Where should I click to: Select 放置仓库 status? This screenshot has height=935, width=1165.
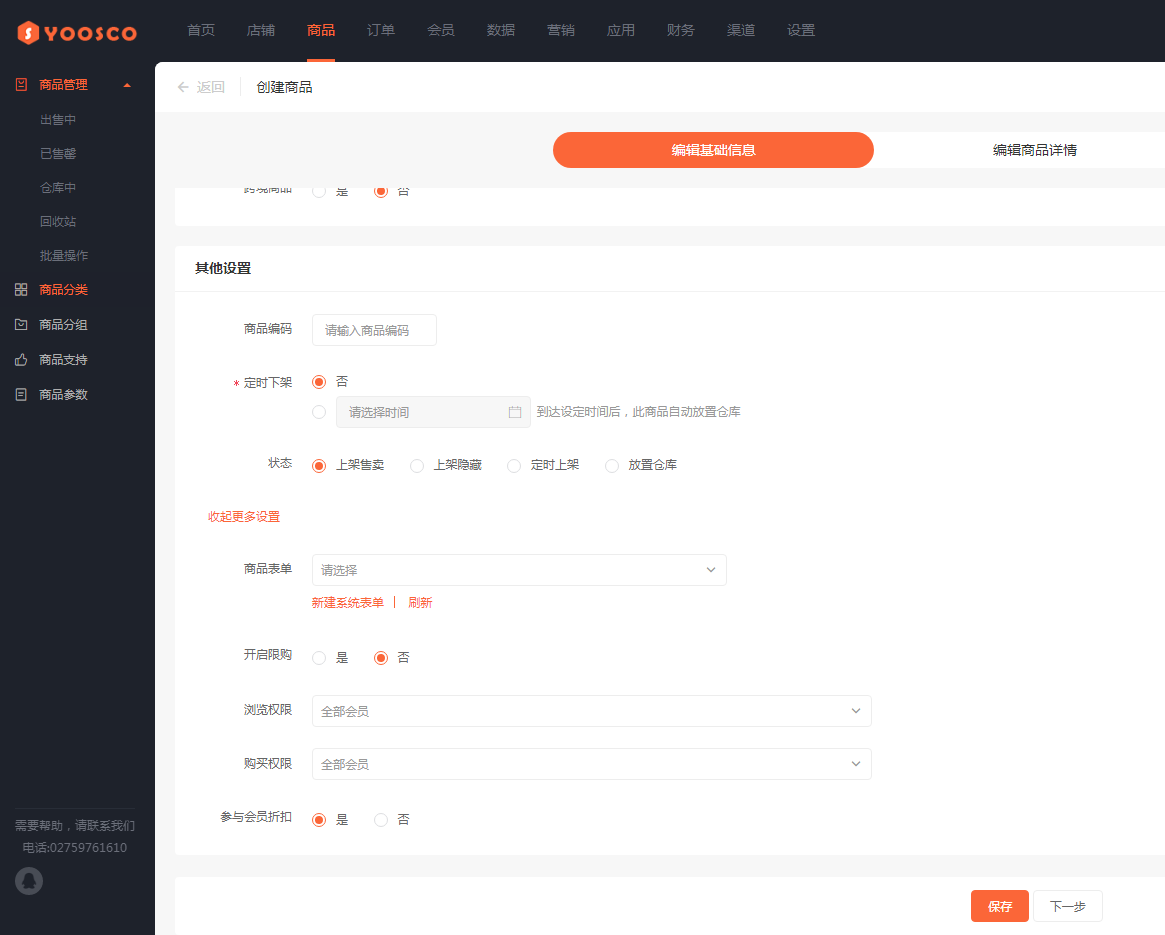611,465
